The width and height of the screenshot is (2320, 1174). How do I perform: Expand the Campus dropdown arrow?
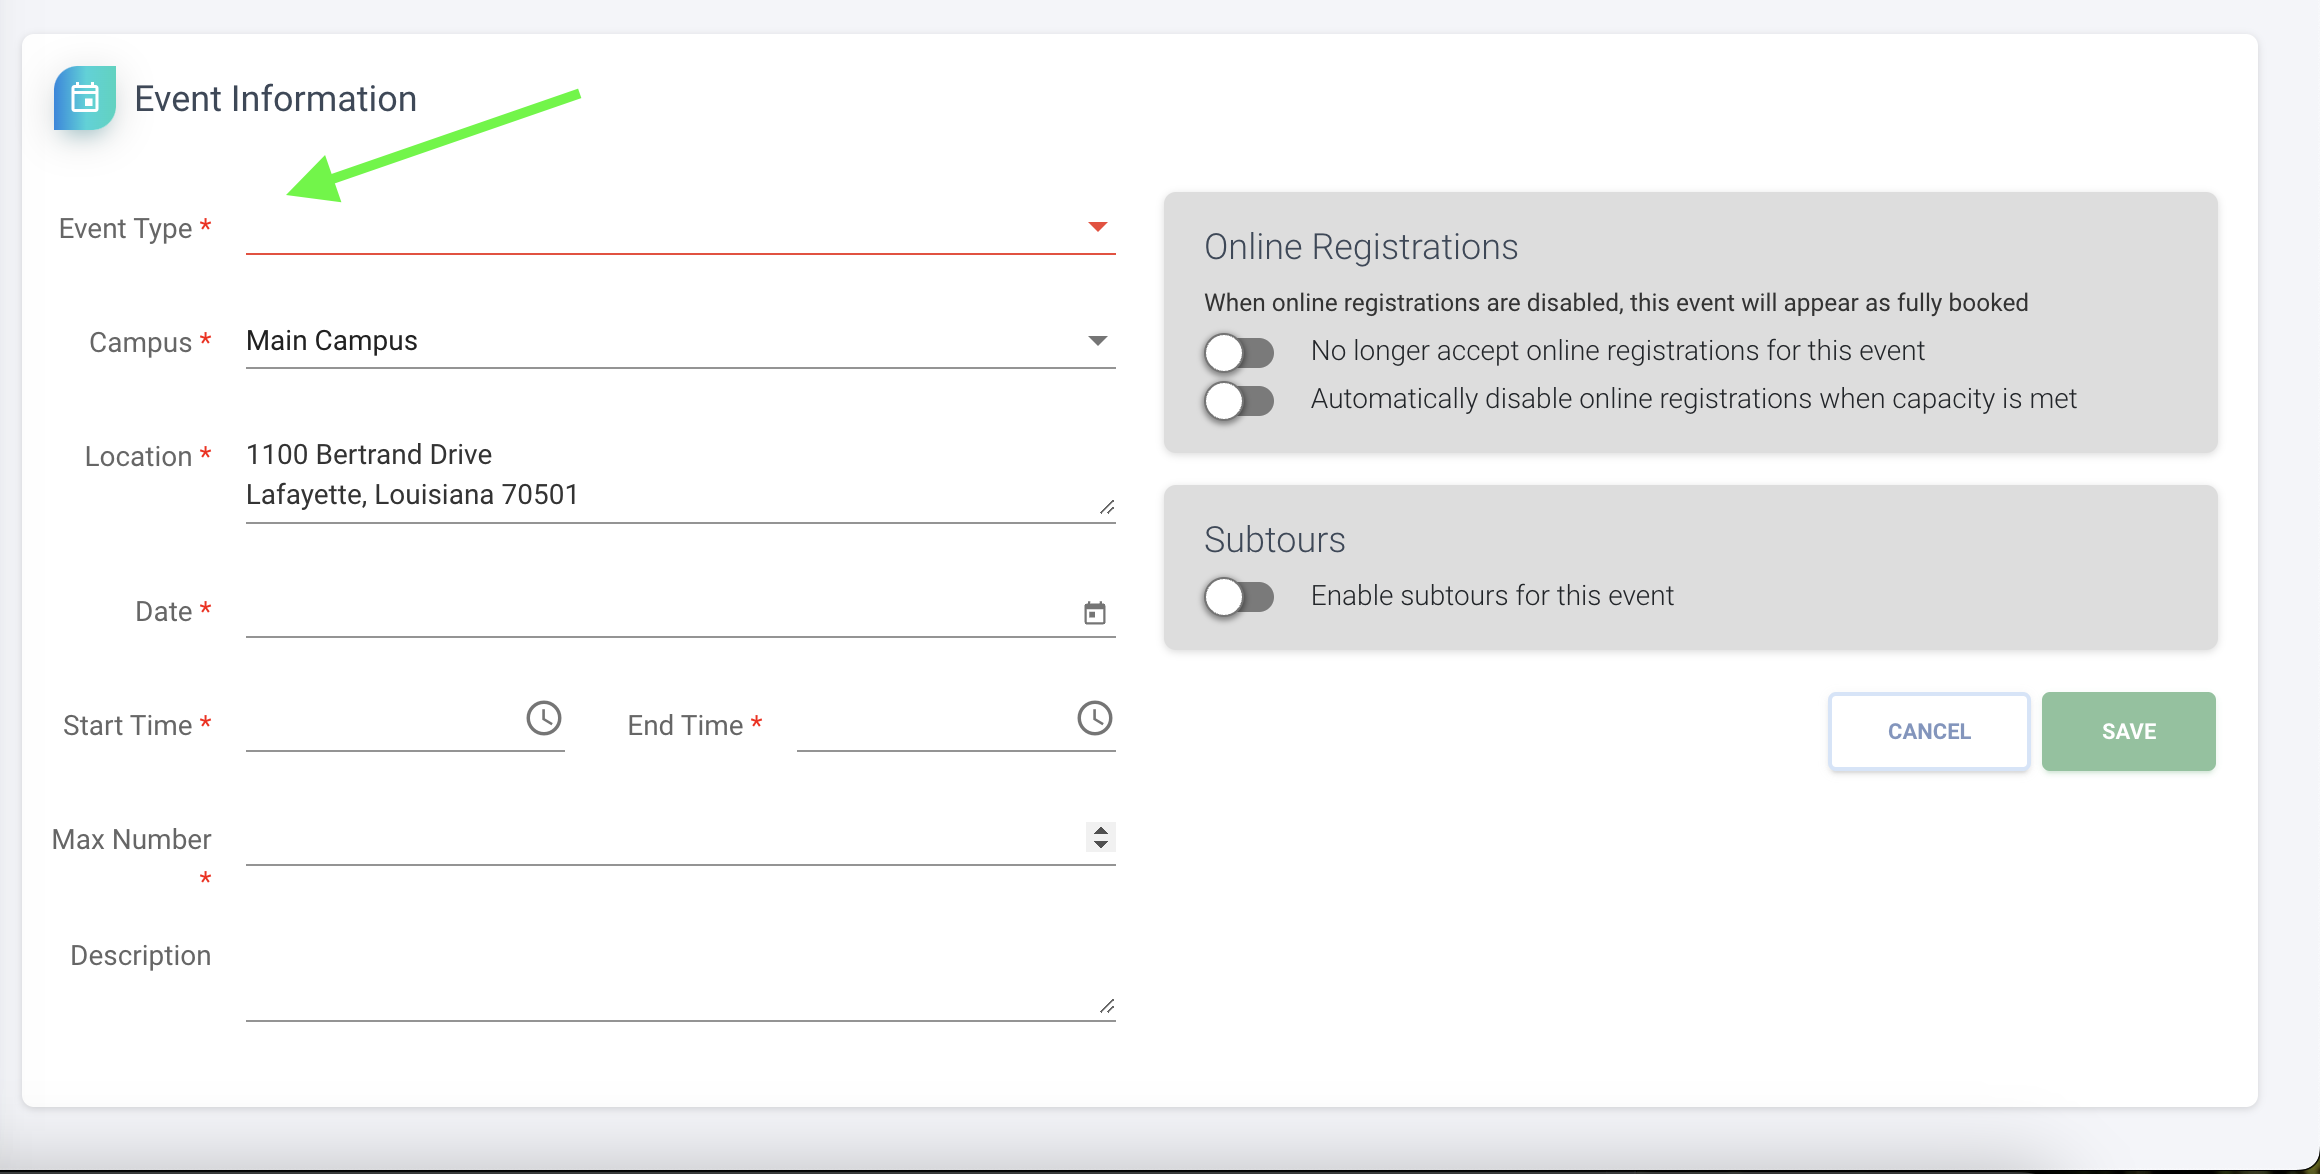(x=1098, y=341)
